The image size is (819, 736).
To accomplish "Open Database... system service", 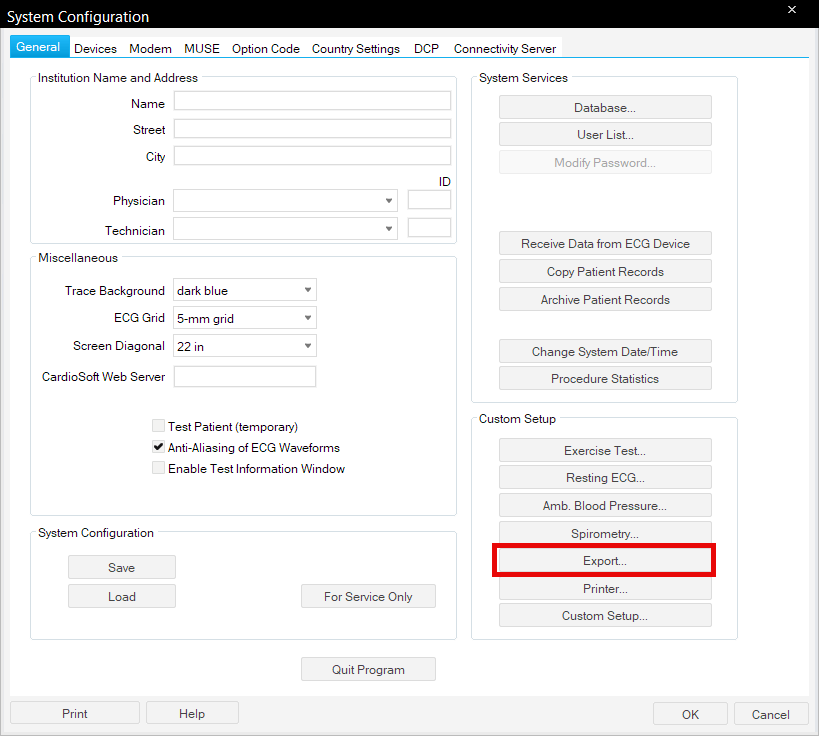I will tap(604, 108).
